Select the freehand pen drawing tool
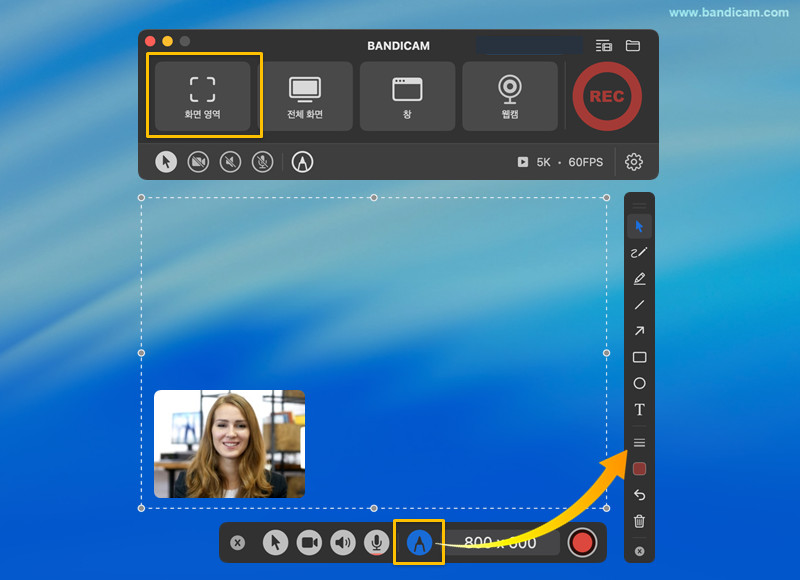 click(x=639, y=252)
